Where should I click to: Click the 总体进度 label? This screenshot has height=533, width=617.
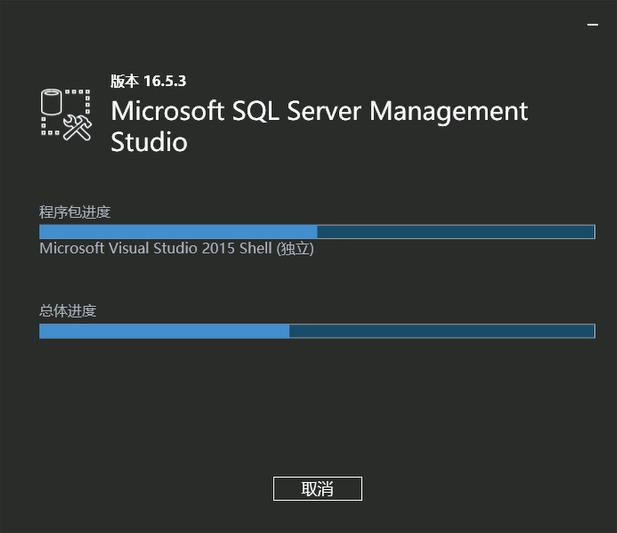coord(68,311)
